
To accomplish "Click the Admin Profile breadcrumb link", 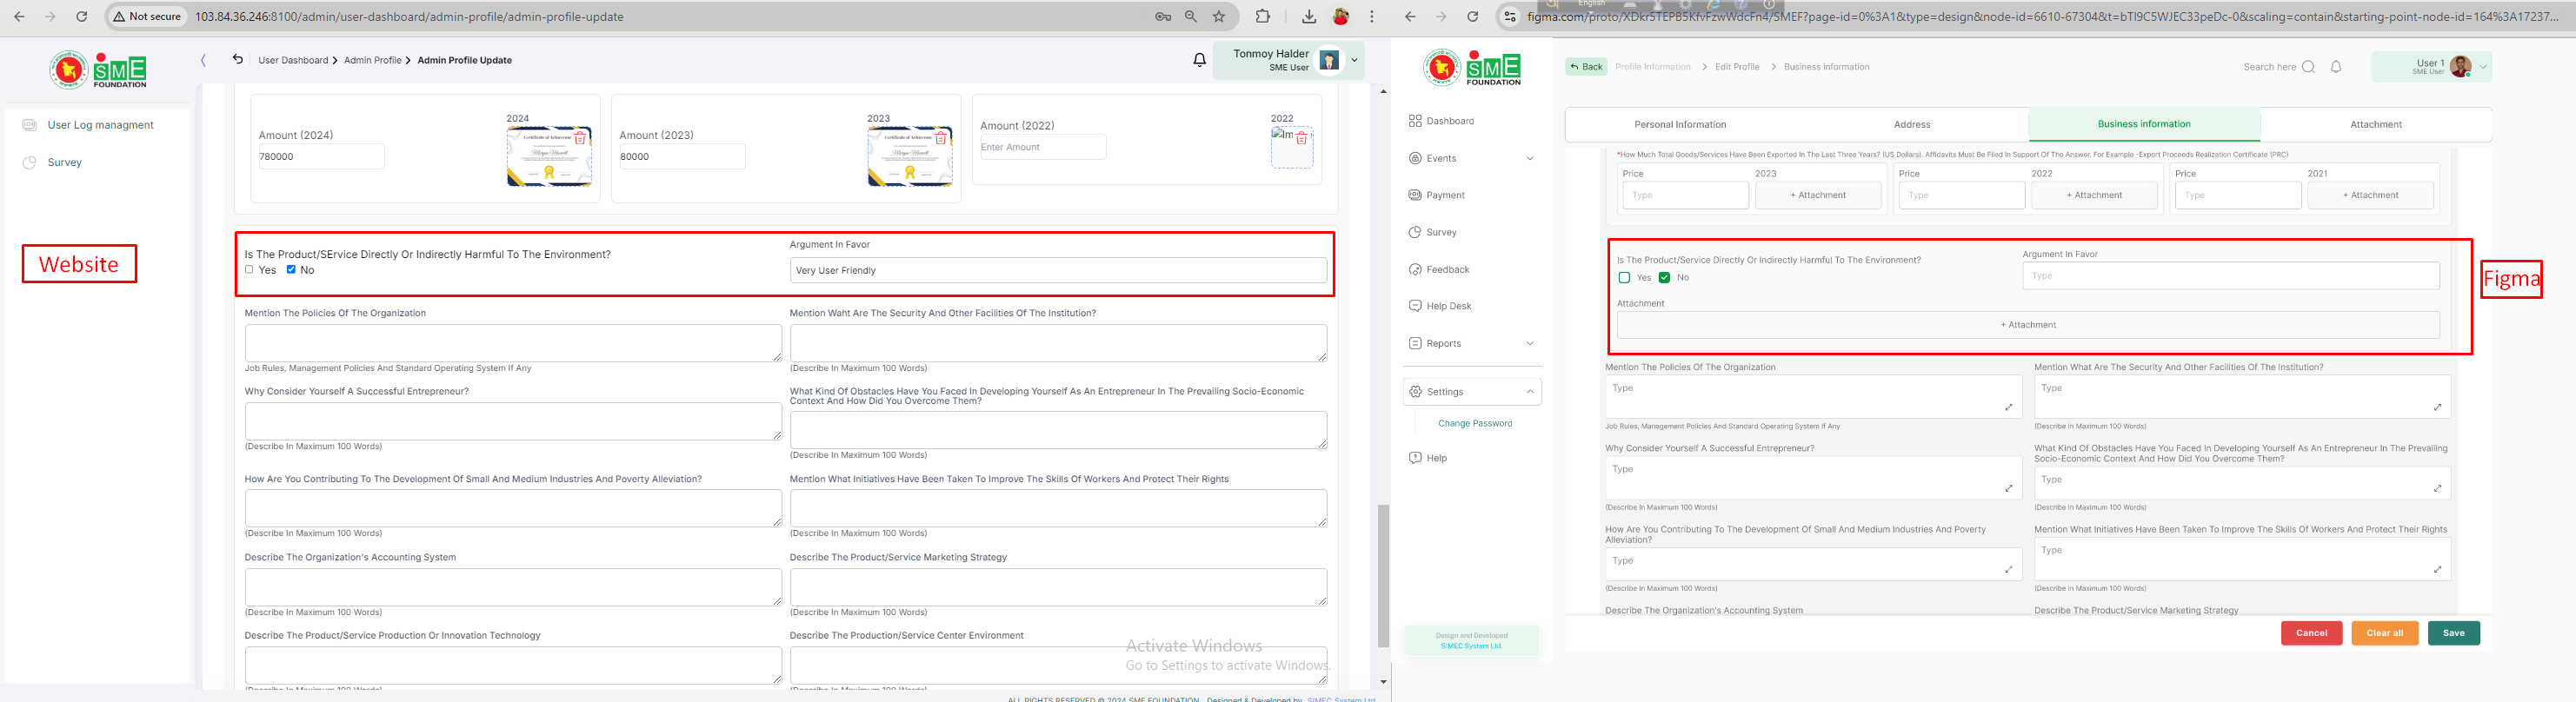I will pyautogui.click(x=373, y=60).
